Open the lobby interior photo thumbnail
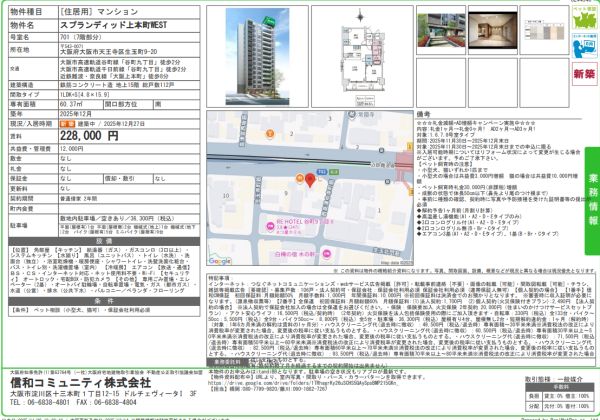600x420 pixels. point(493,30)
